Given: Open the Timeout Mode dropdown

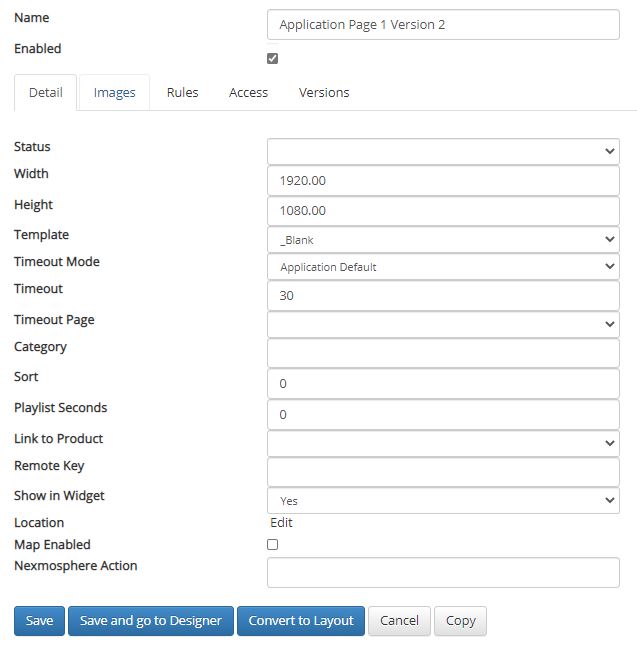Looking at the screenshot, I should click(x=443, y=267).
